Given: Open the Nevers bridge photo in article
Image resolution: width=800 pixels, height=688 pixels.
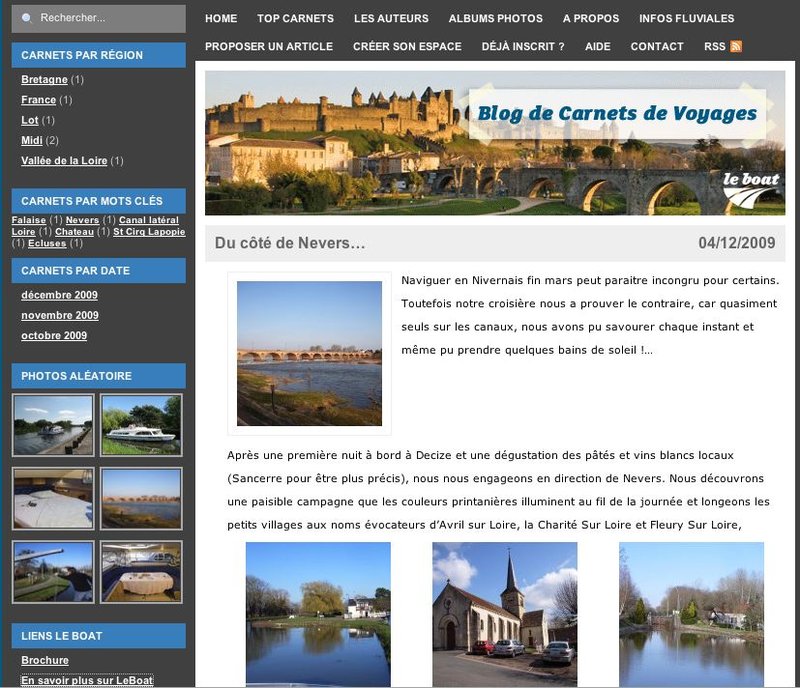Looking at the screenshot, I should [309, 353].
